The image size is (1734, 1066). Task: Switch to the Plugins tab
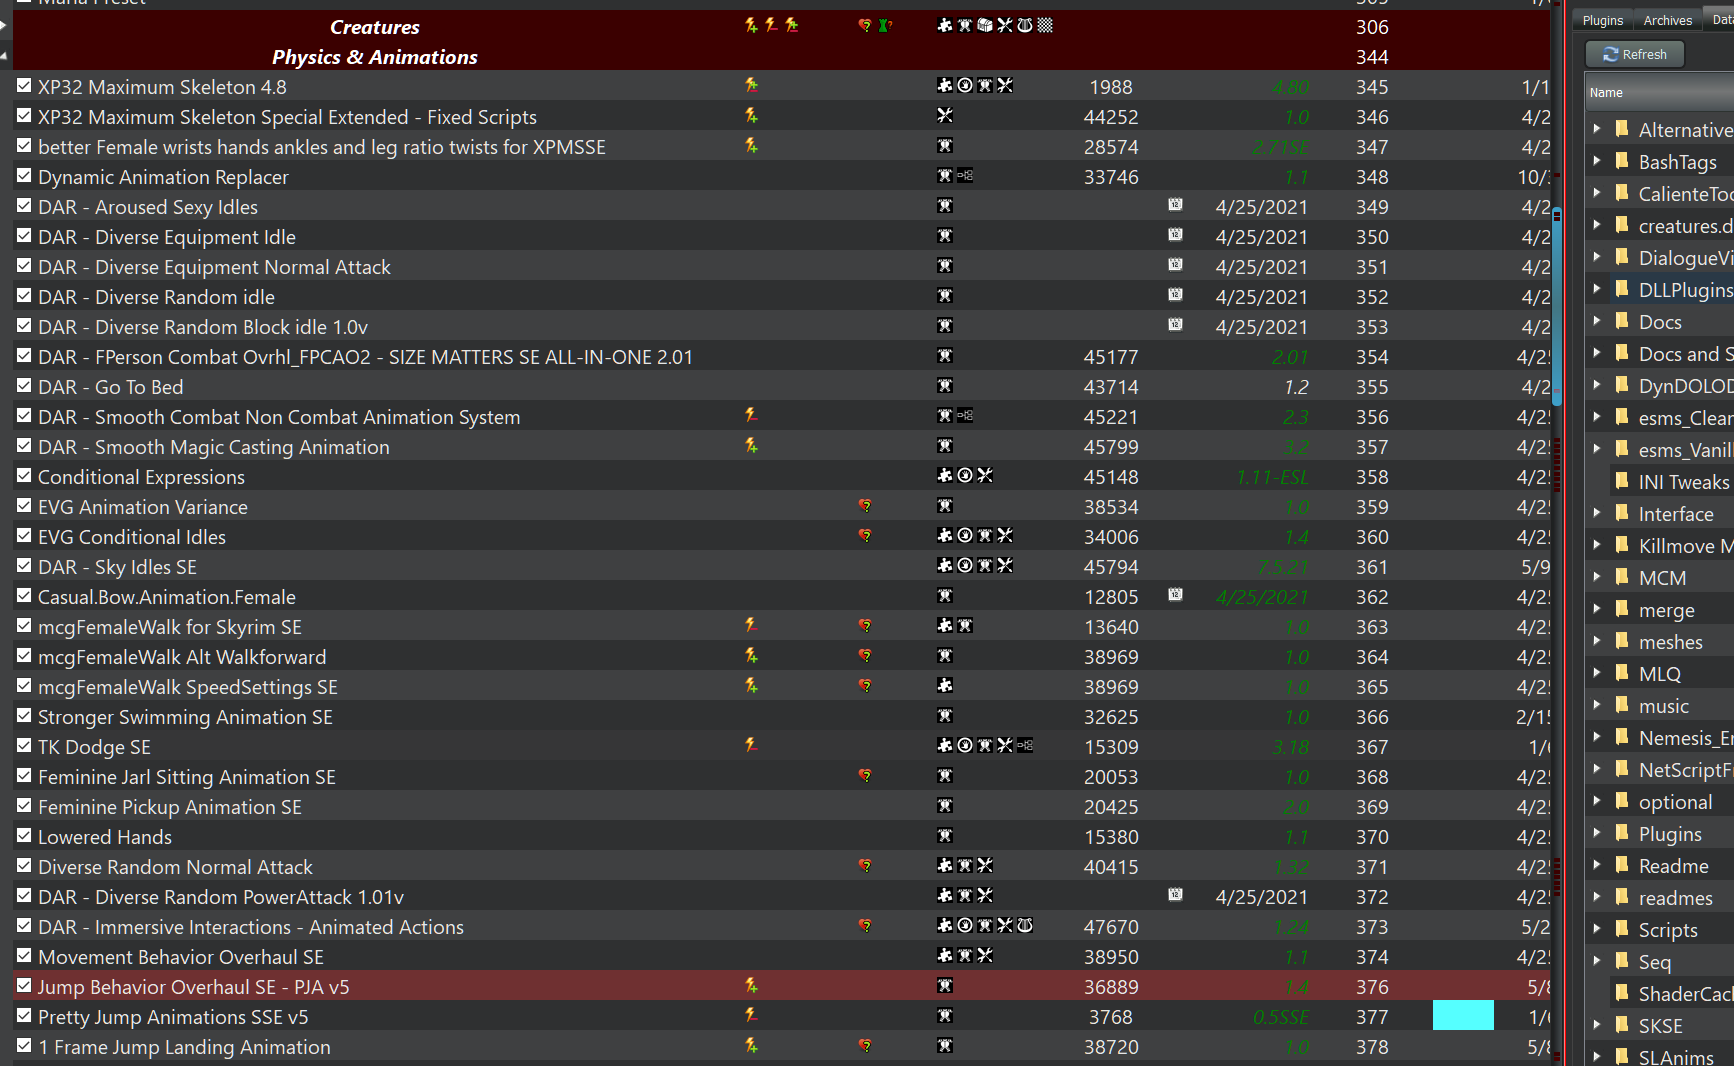(x=1603, y=20)
